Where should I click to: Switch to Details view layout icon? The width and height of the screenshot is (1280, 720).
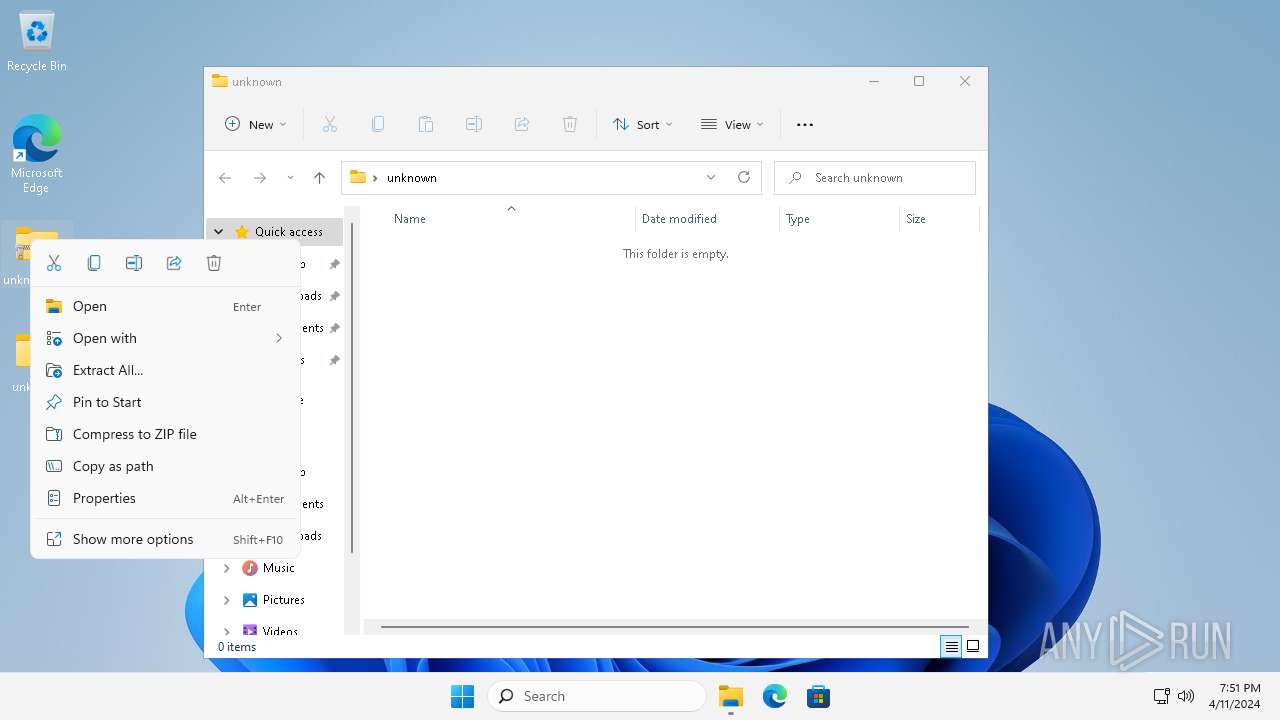coord(952,647)
